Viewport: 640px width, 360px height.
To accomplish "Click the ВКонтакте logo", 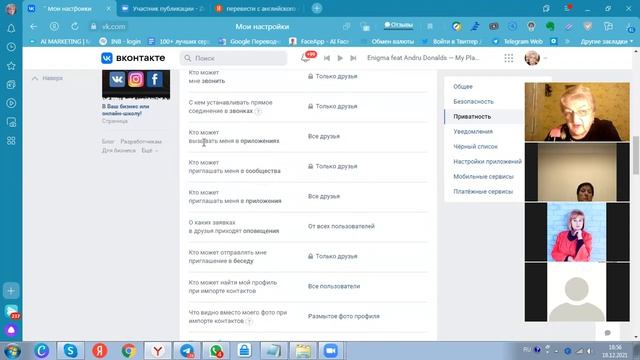I will pos(133,58).
